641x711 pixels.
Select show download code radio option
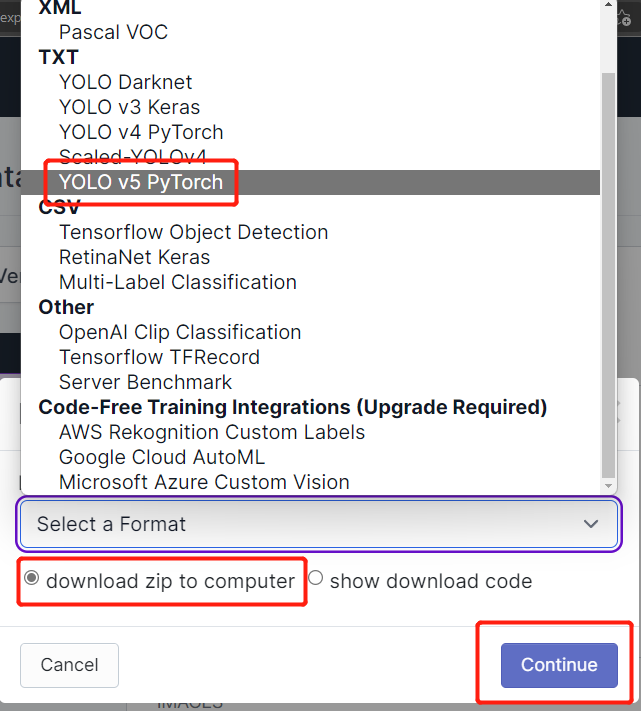click(x=316, y=580)
